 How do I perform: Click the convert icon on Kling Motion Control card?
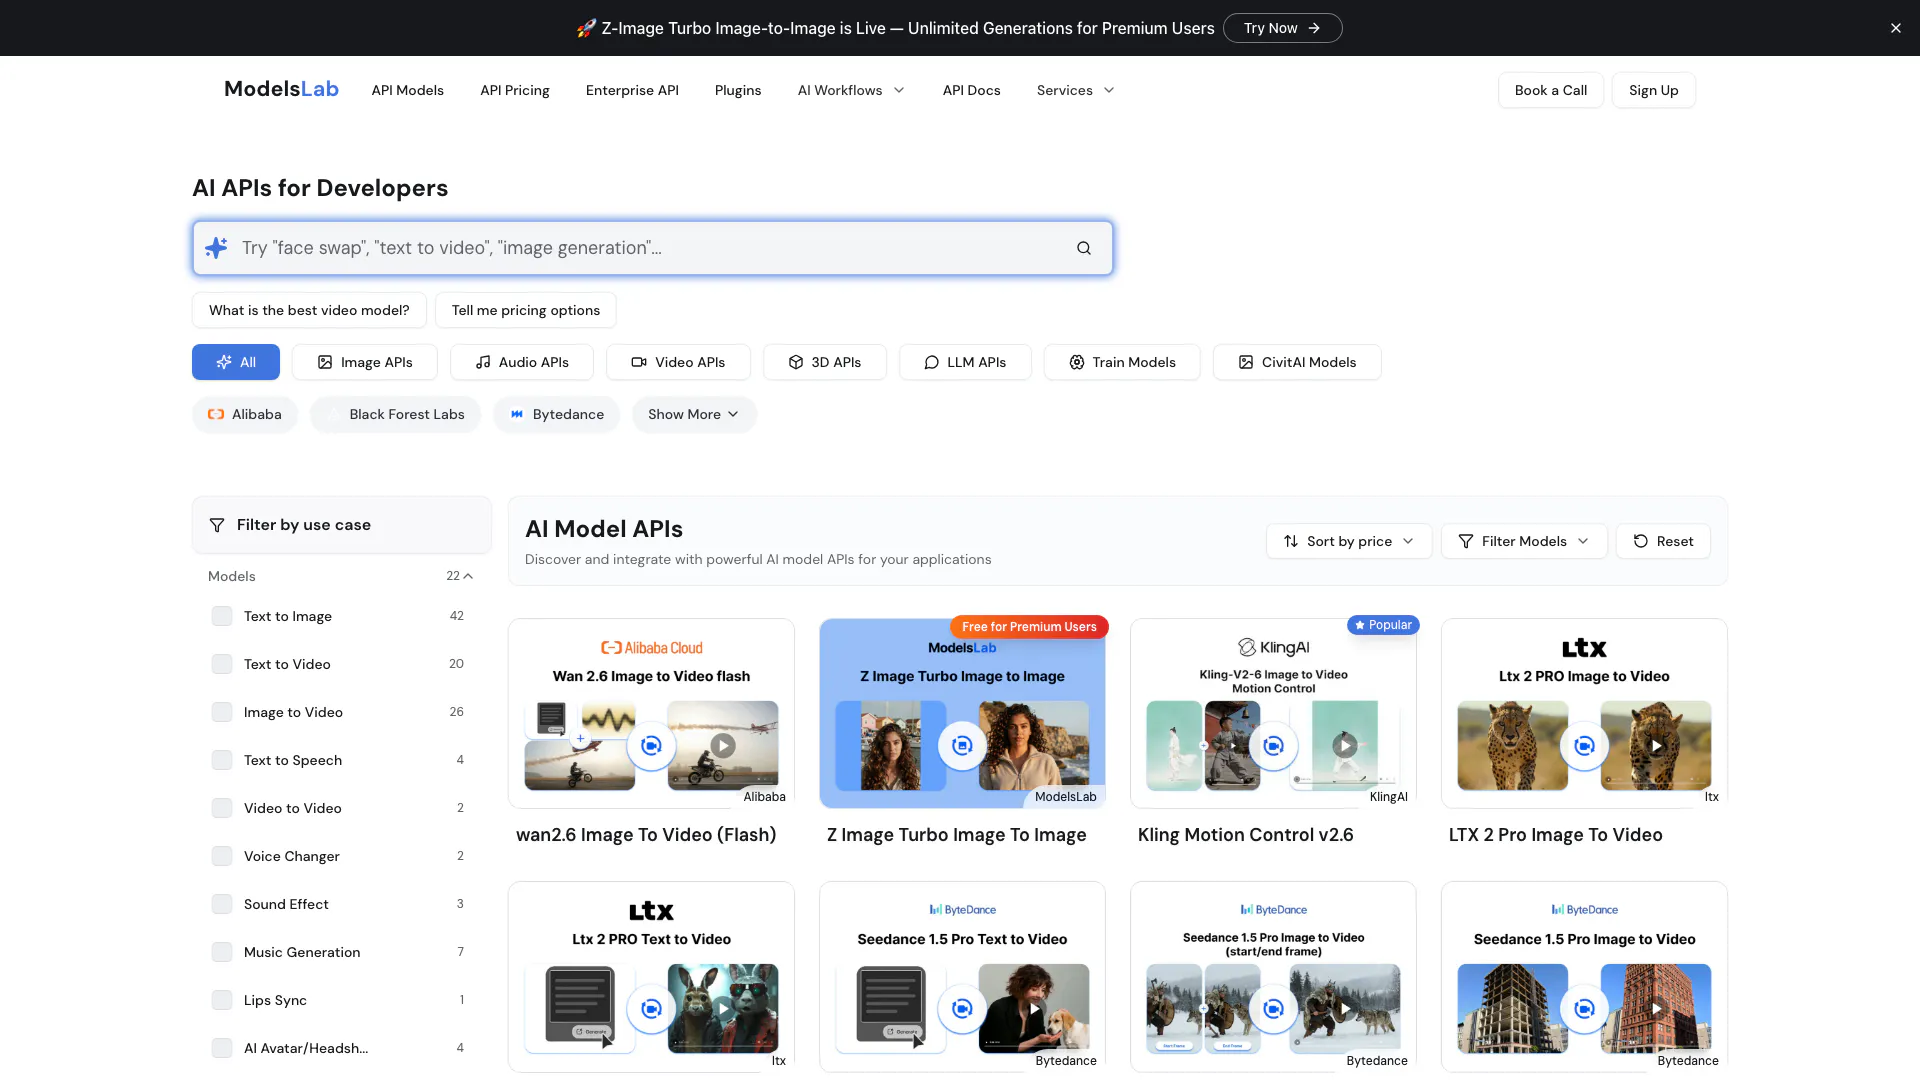(x=1273, y=745)
